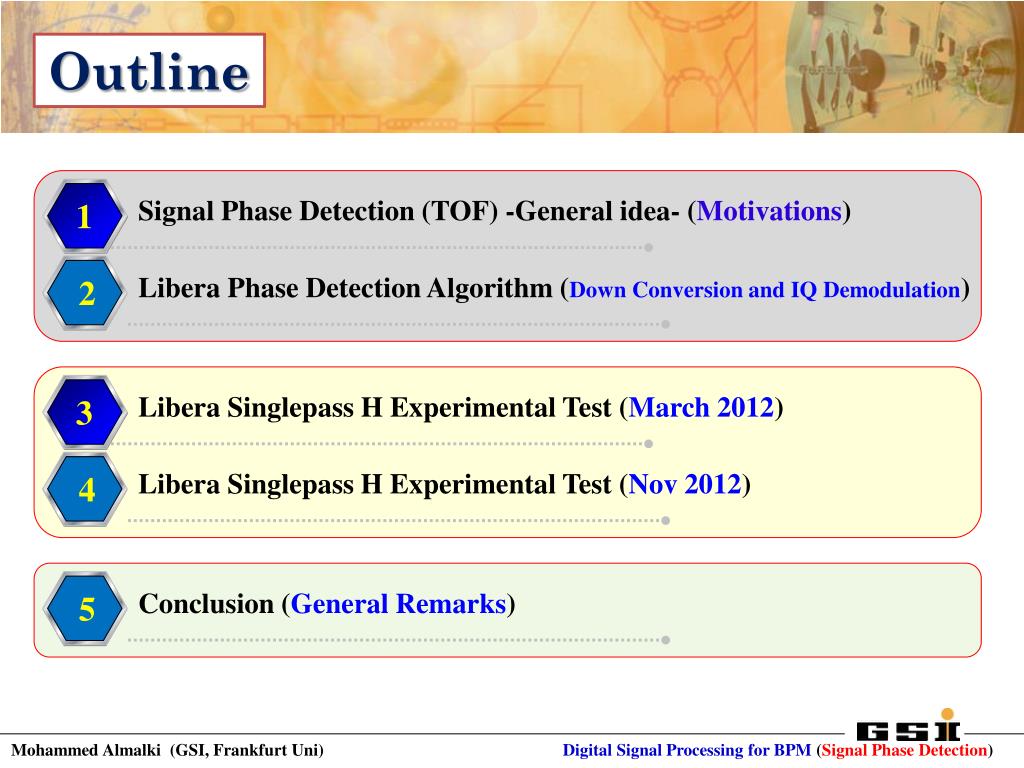Select 'Signal Phase Detection (TOF) -General idea-' text
1024x768 pixels.
(409, 212)
